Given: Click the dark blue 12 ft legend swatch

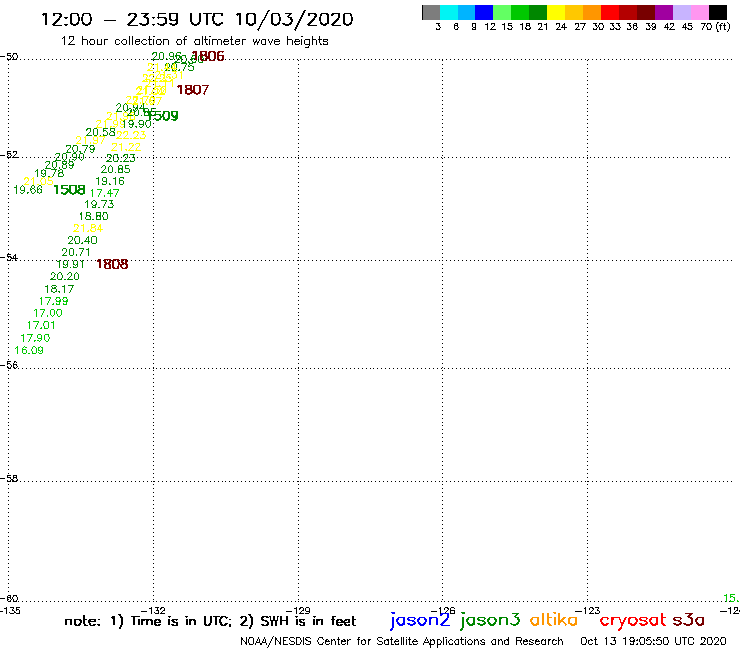Looking at the screenshot, I should pyautogui.click(x=484, y=12).
